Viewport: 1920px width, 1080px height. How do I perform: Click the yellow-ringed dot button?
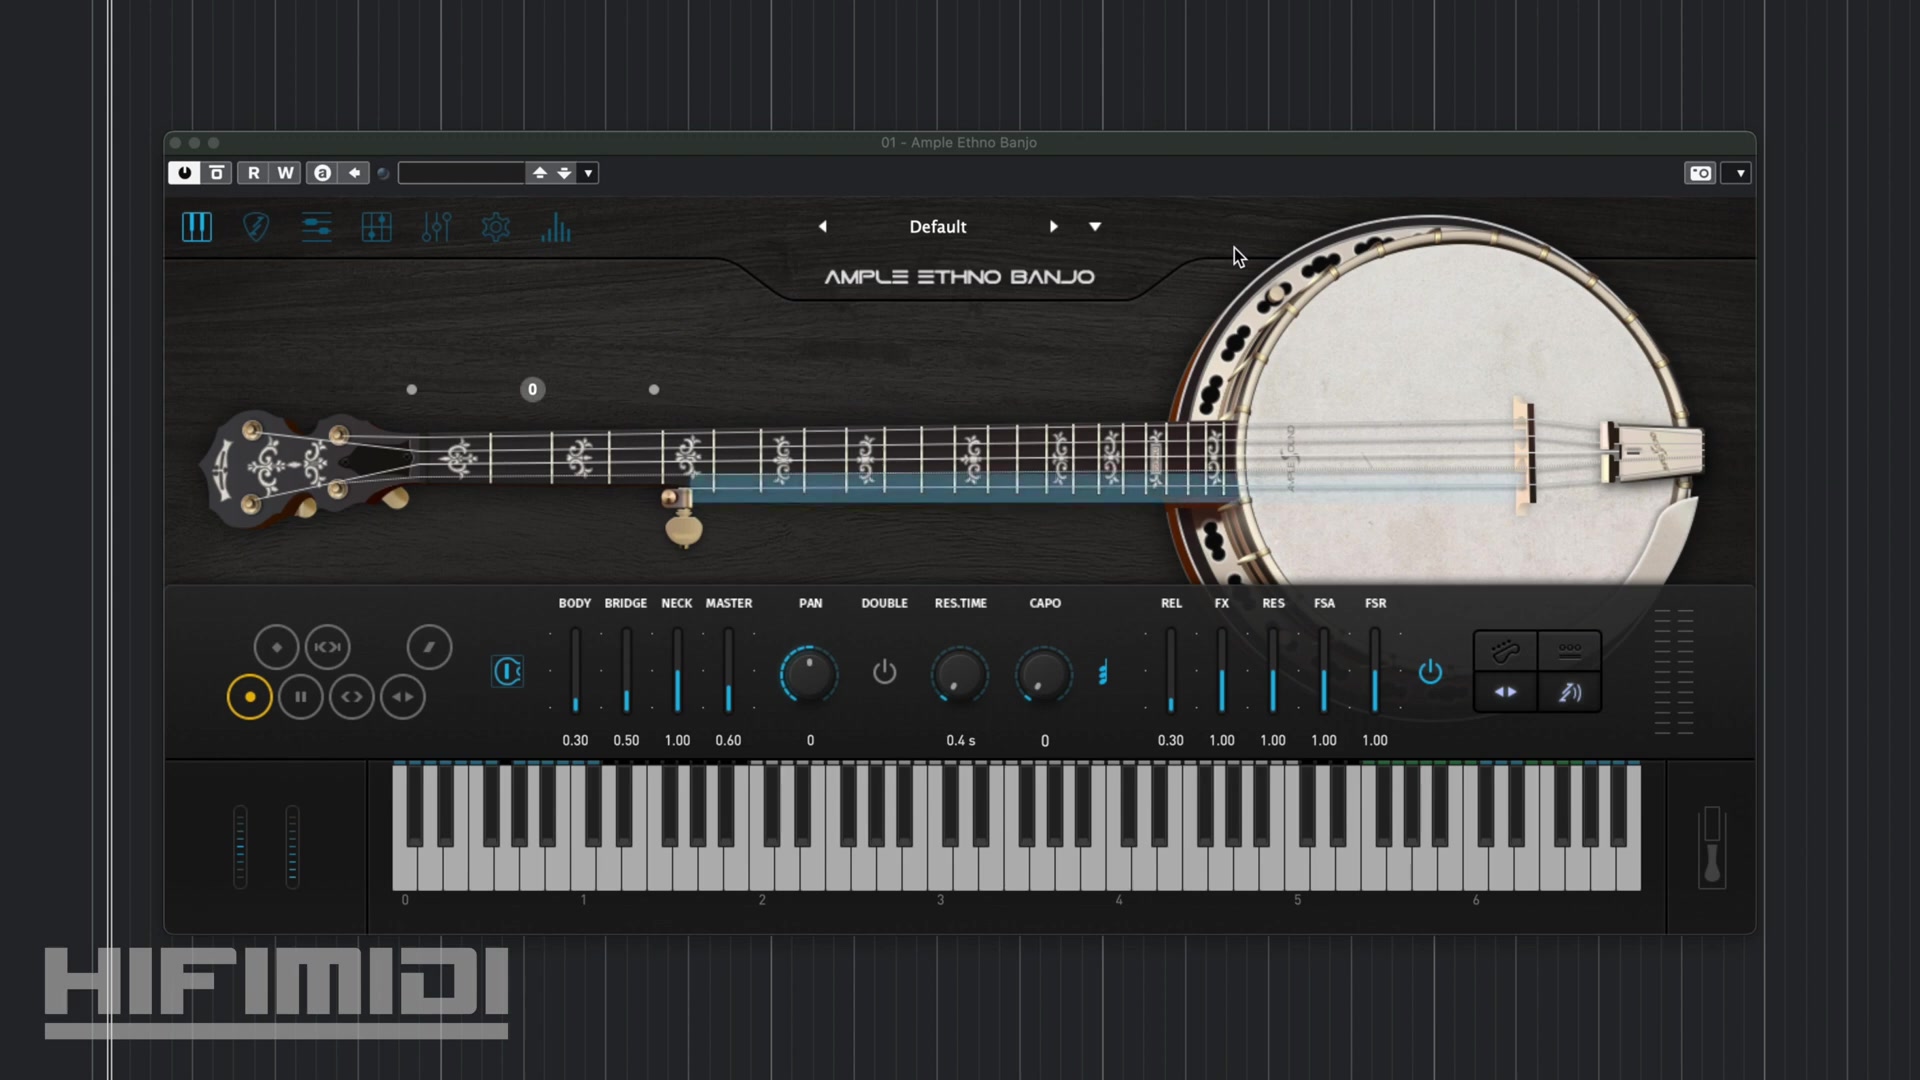(250, 697)
